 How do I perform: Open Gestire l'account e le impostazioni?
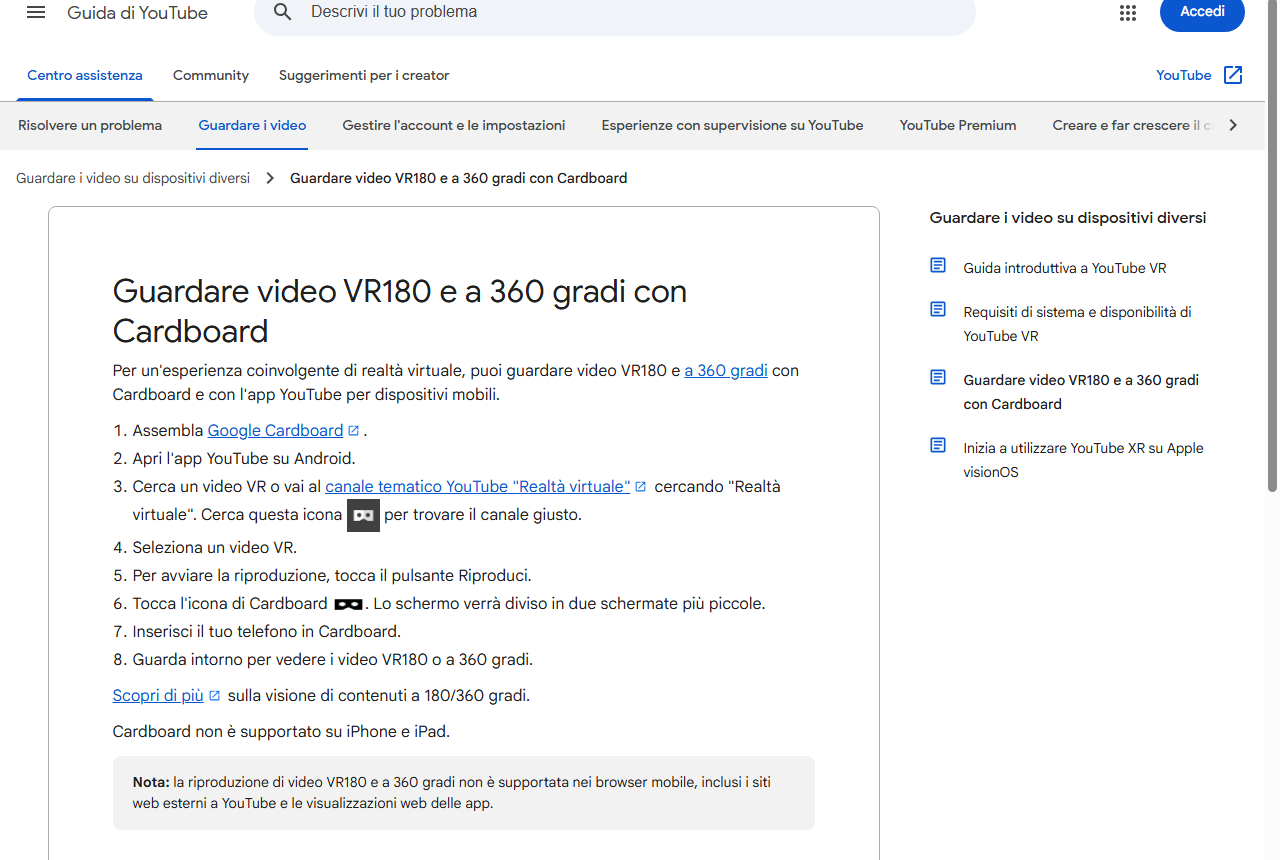(x=454, y=125)
